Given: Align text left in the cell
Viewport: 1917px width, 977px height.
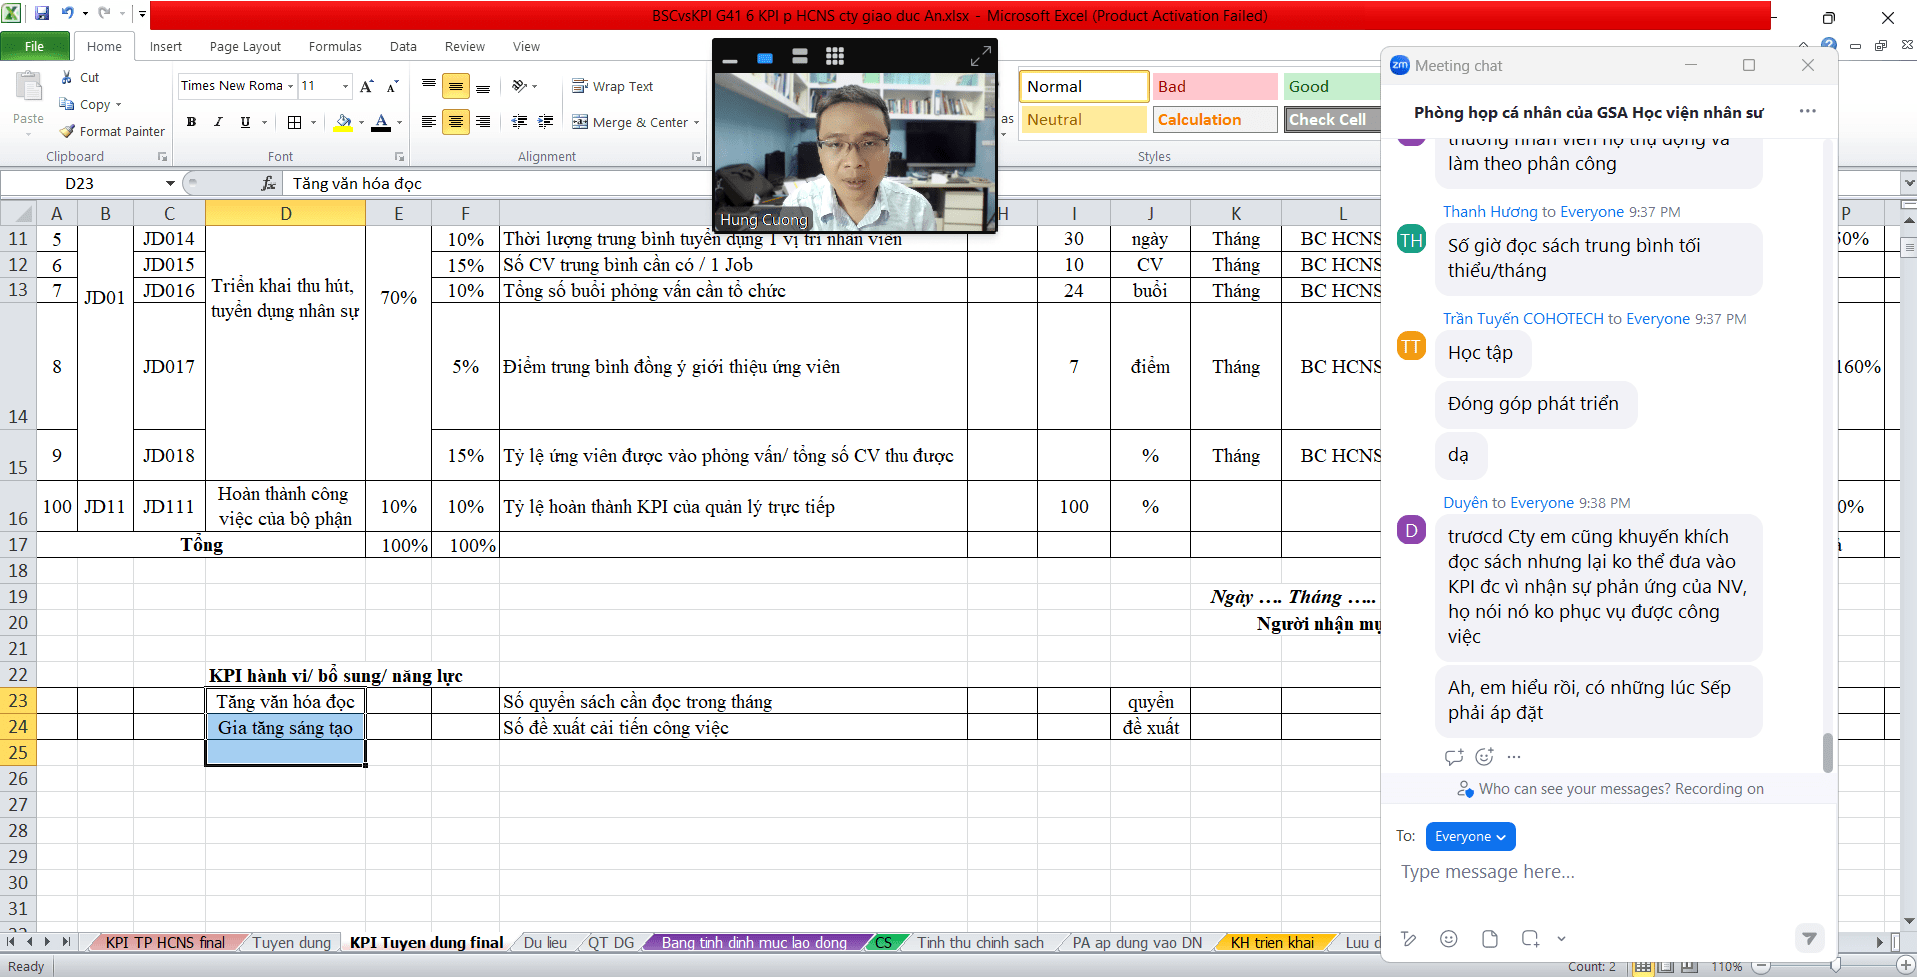Looking at the screenshot, I should pyautogui.click(x=429, y=122).
